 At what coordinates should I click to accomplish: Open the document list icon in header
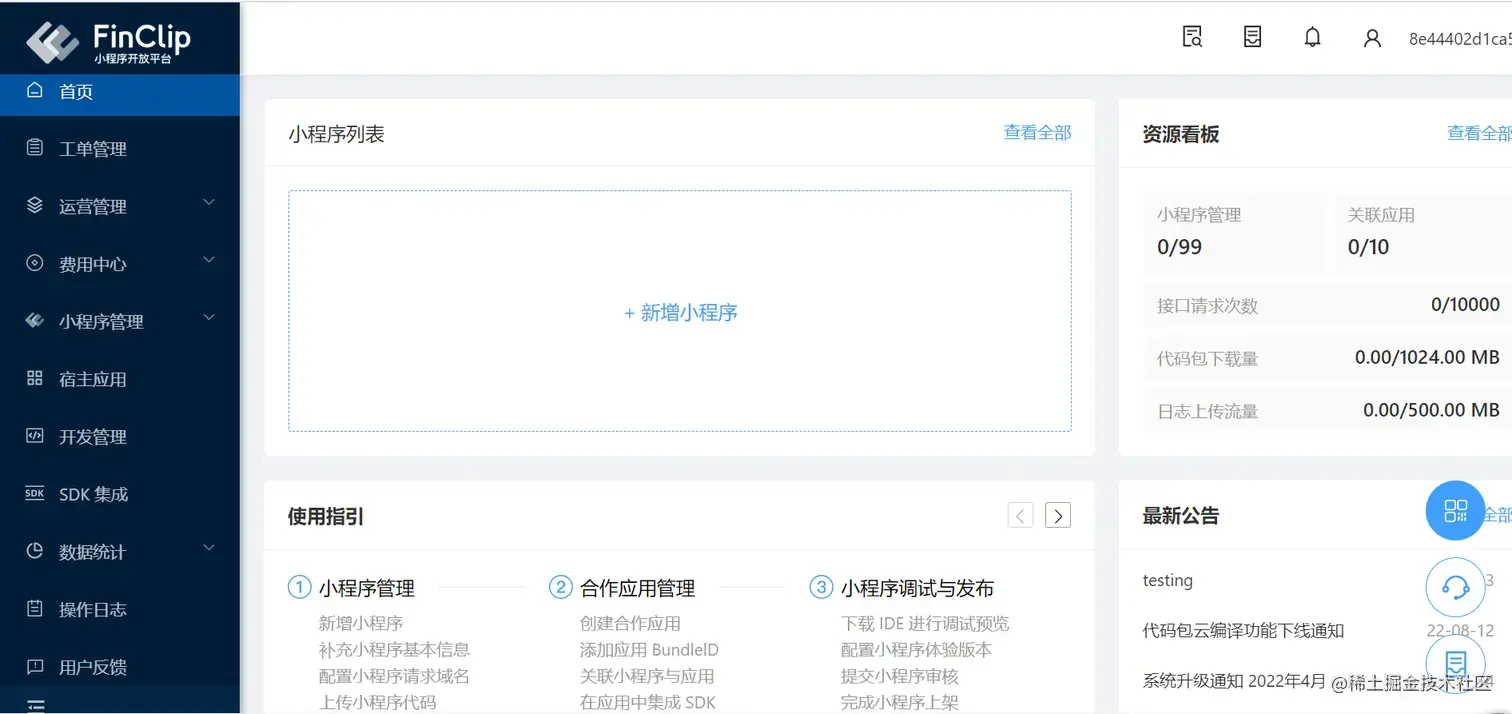[x=1252, y=37]
